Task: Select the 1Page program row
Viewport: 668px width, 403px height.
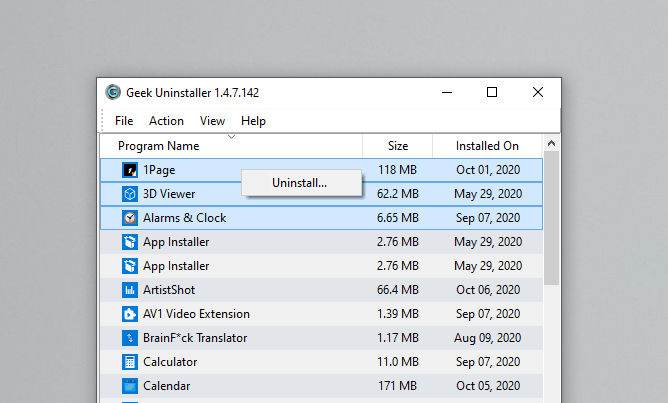Action: coord(321,170)
